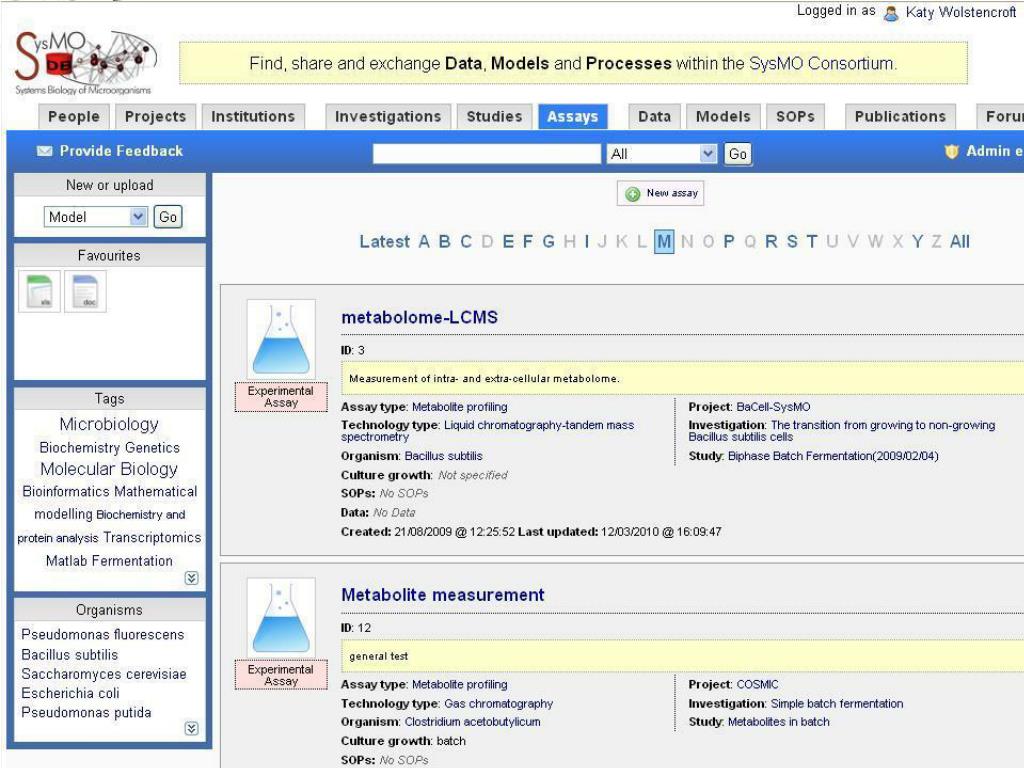Click the Metabolite measurement flask icon
The height and width of the screenshot is (768, 1024).
[281, 618]
